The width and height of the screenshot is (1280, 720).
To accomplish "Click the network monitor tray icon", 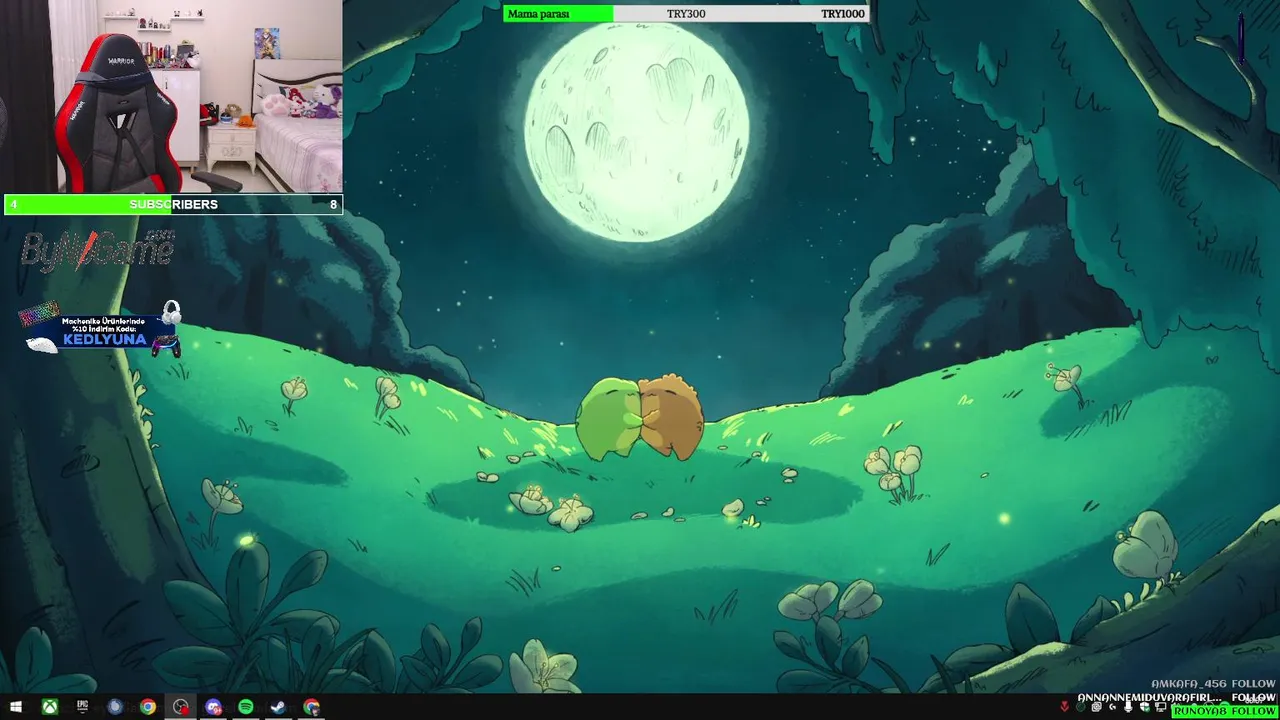I will (x=1160, y=707).
